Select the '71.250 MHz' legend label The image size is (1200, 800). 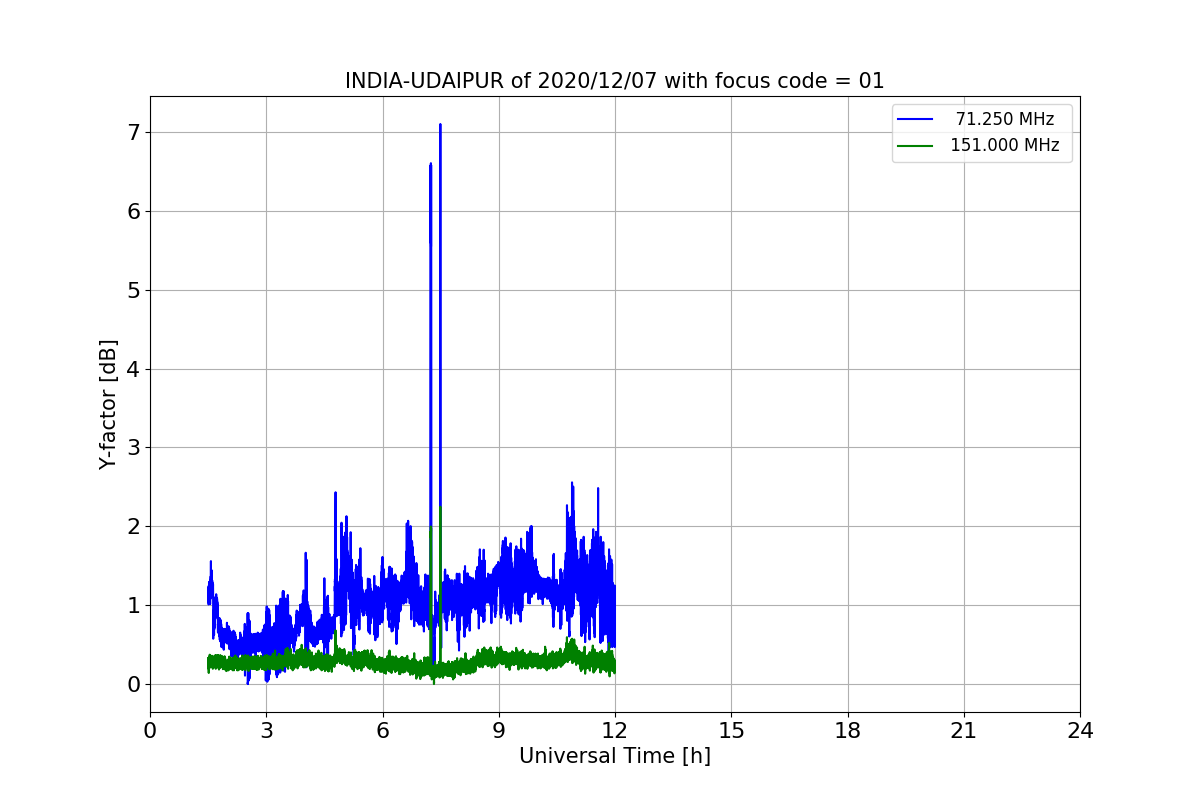[x=1005, y=119]
